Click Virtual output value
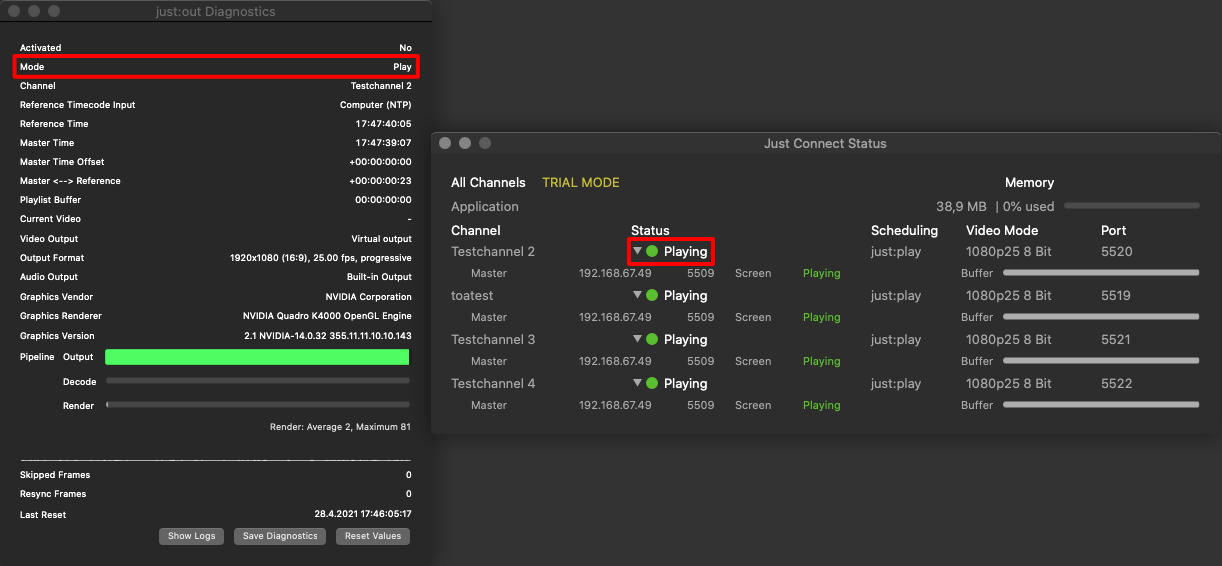 tap(381, 239)
